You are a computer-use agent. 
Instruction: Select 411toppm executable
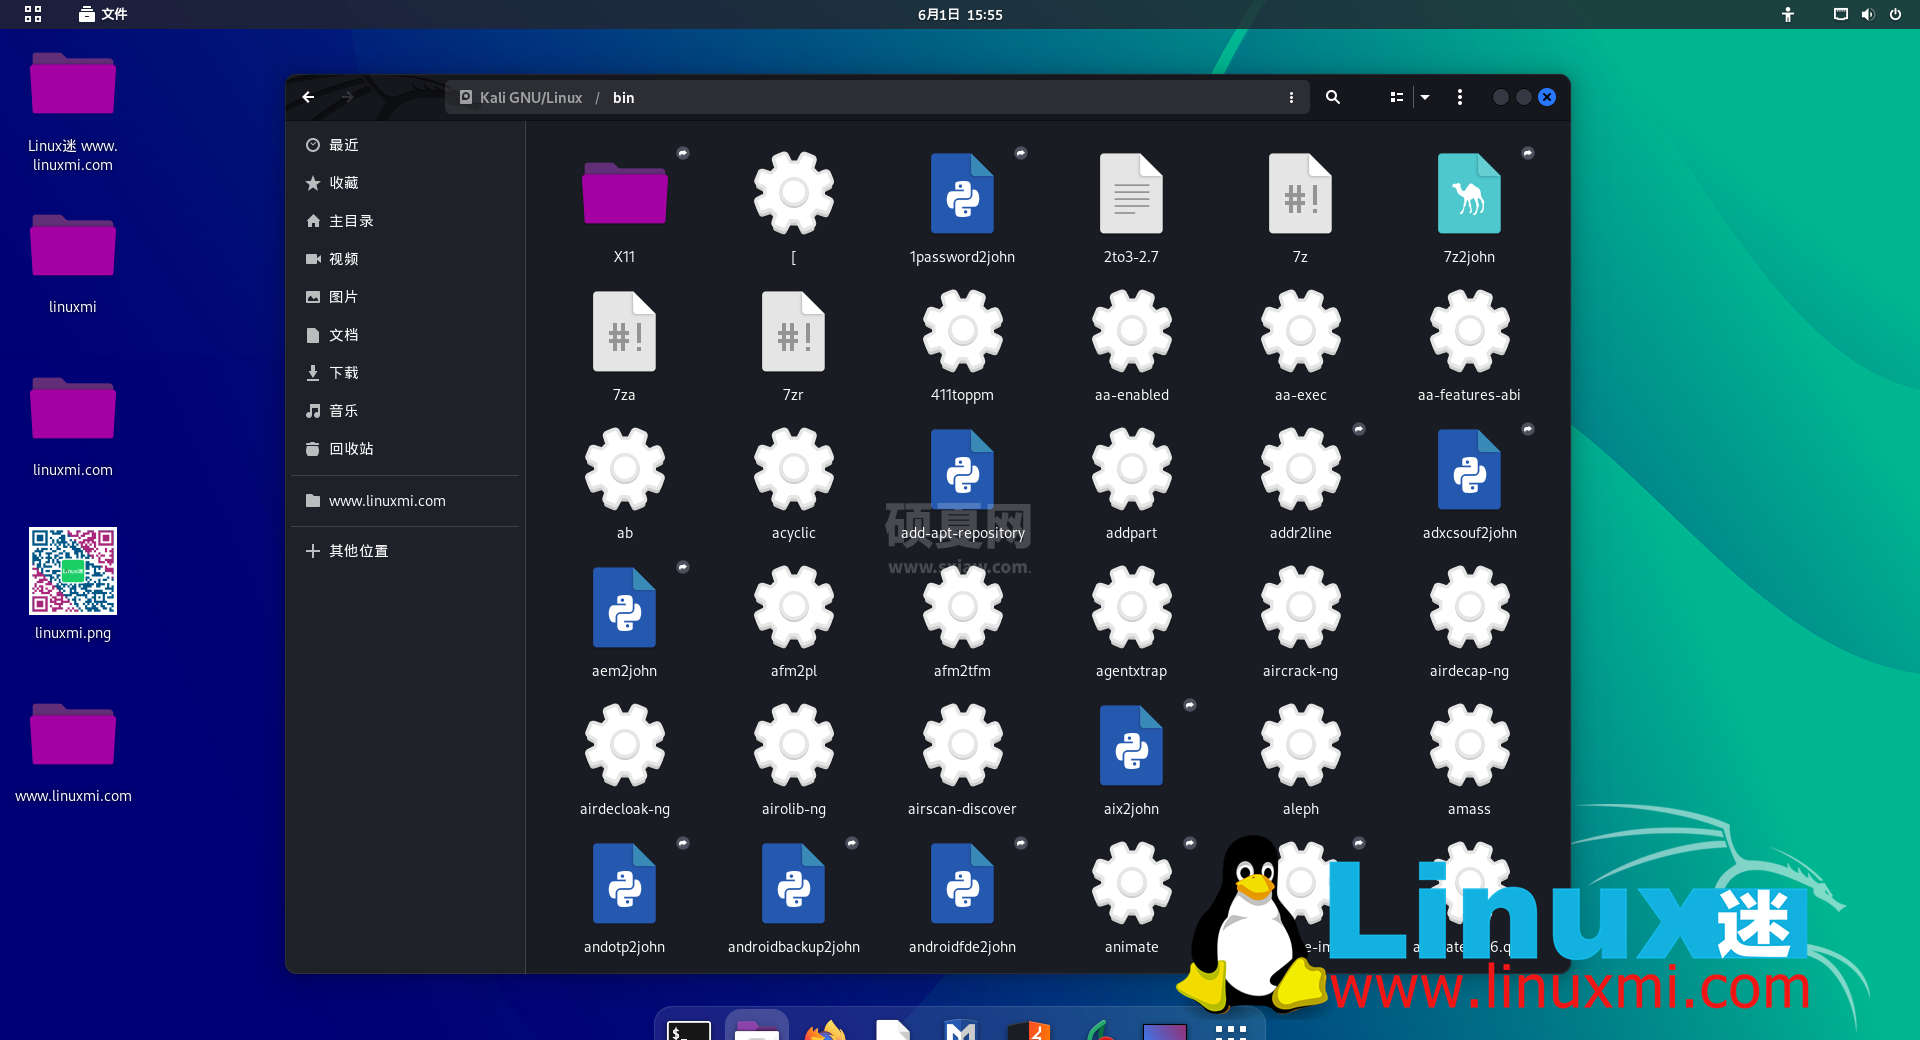click(962, 345)
